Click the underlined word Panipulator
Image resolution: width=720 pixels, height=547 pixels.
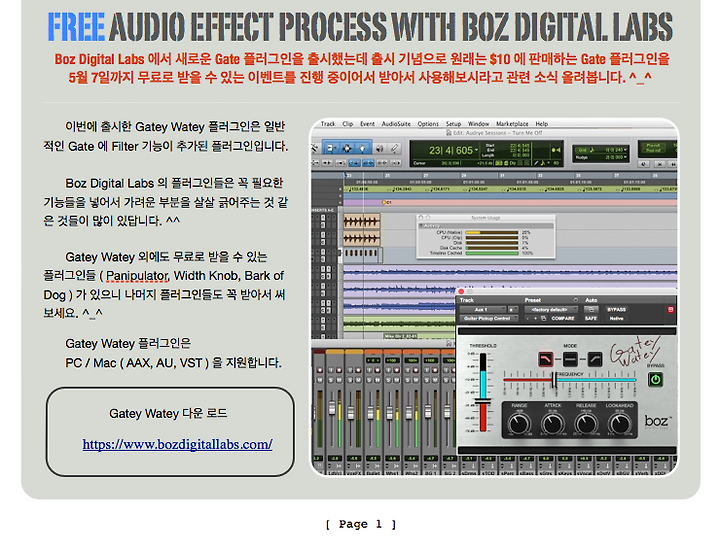coord(137,276)
